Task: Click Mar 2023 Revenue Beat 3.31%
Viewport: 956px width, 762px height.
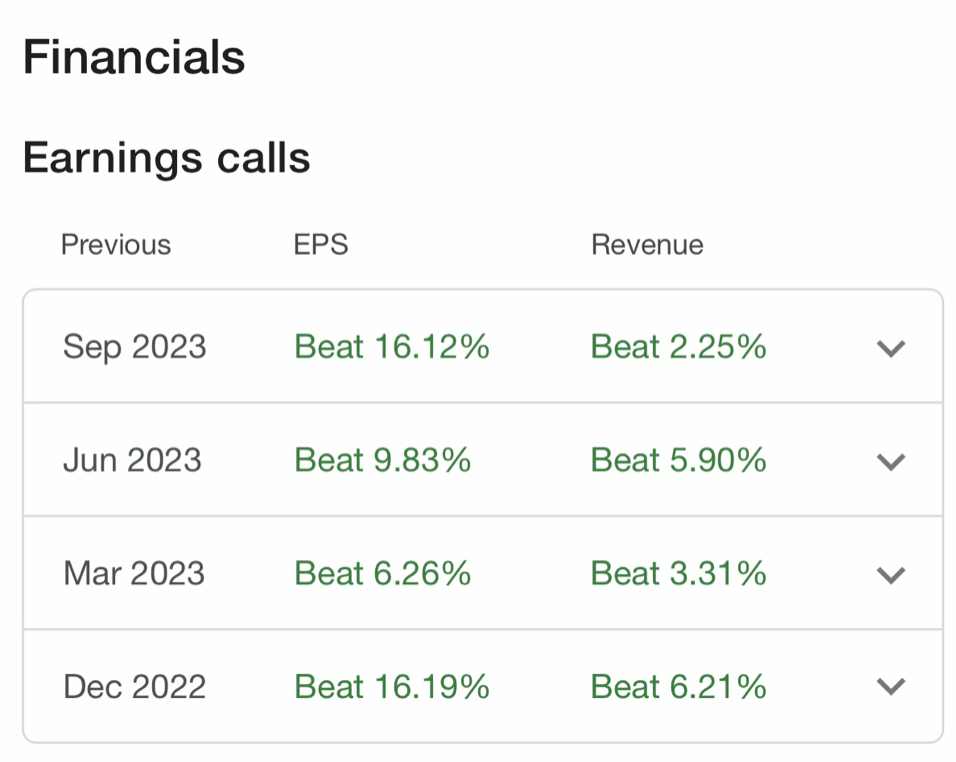Action: pos(678,573)
